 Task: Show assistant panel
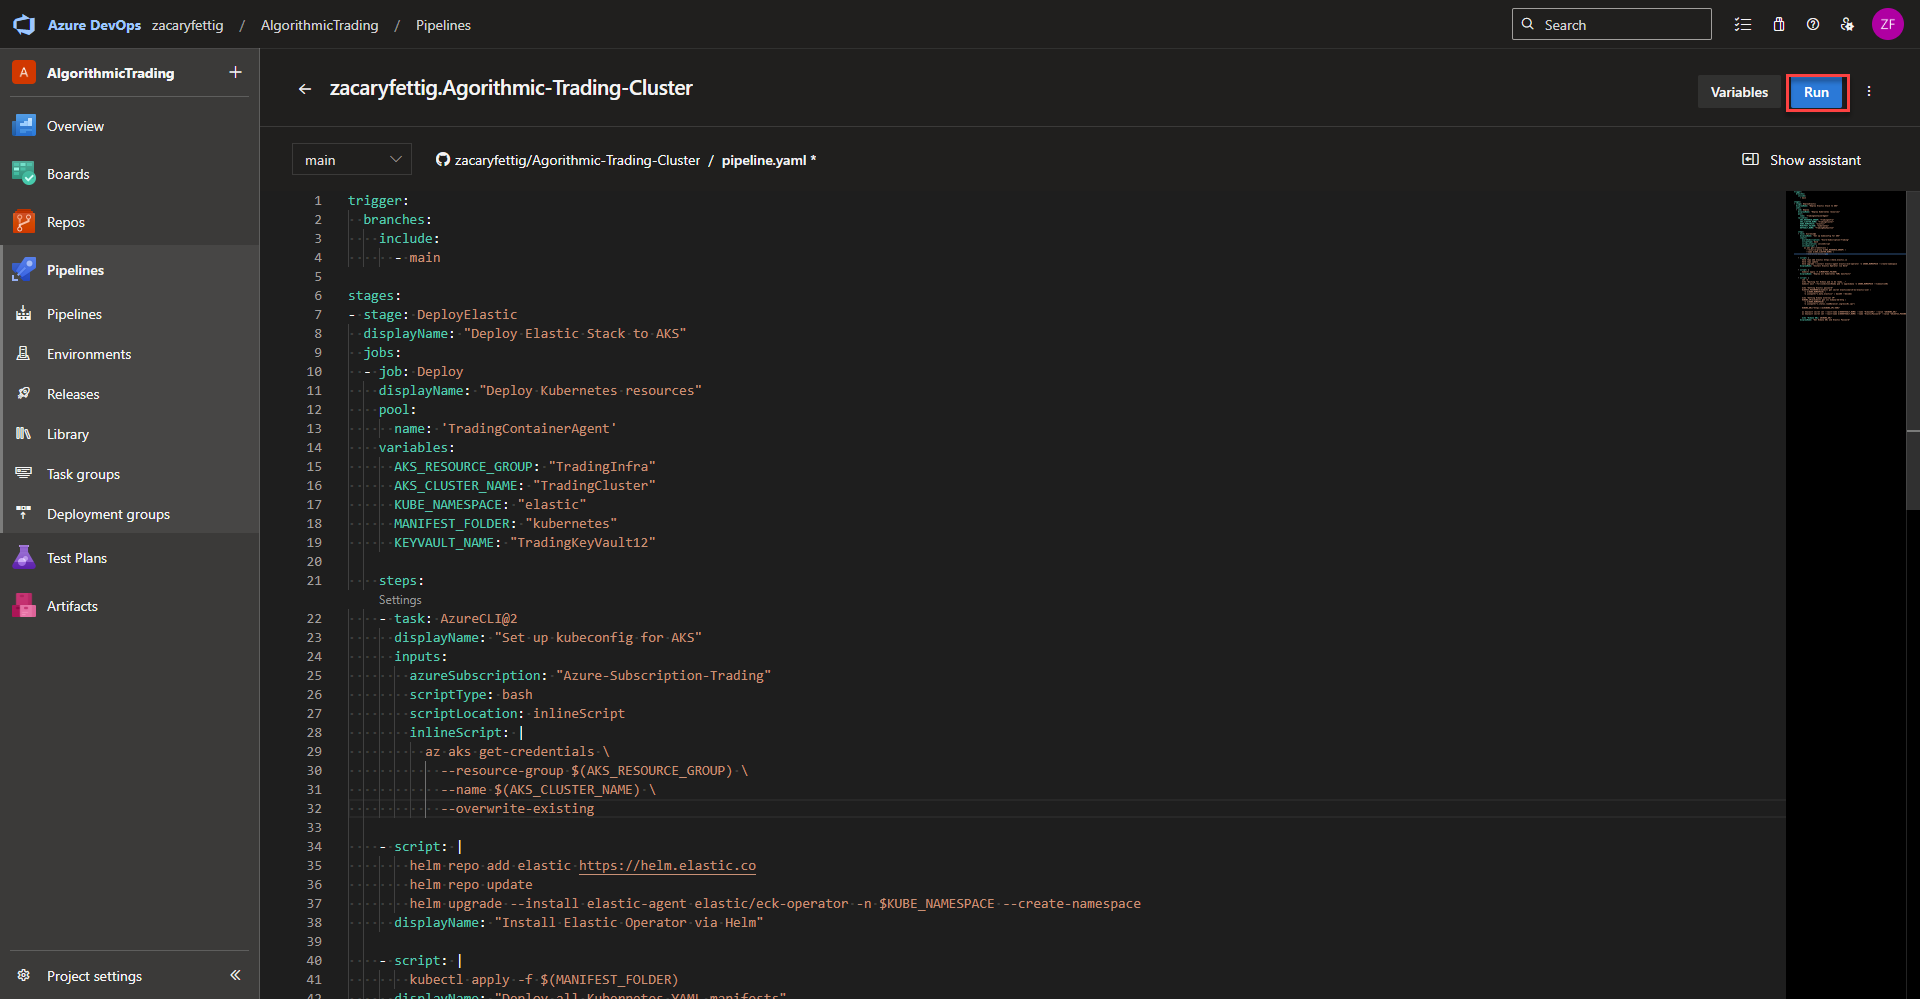coord(1802,160)
